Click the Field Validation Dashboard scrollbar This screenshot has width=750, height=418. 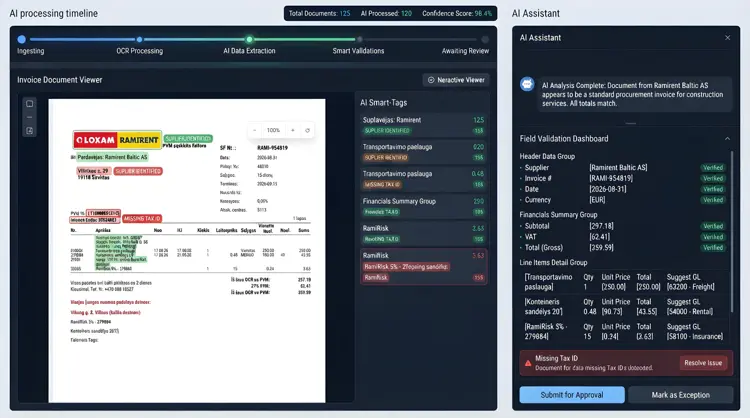pyautogui.click(x=732, y=232)
